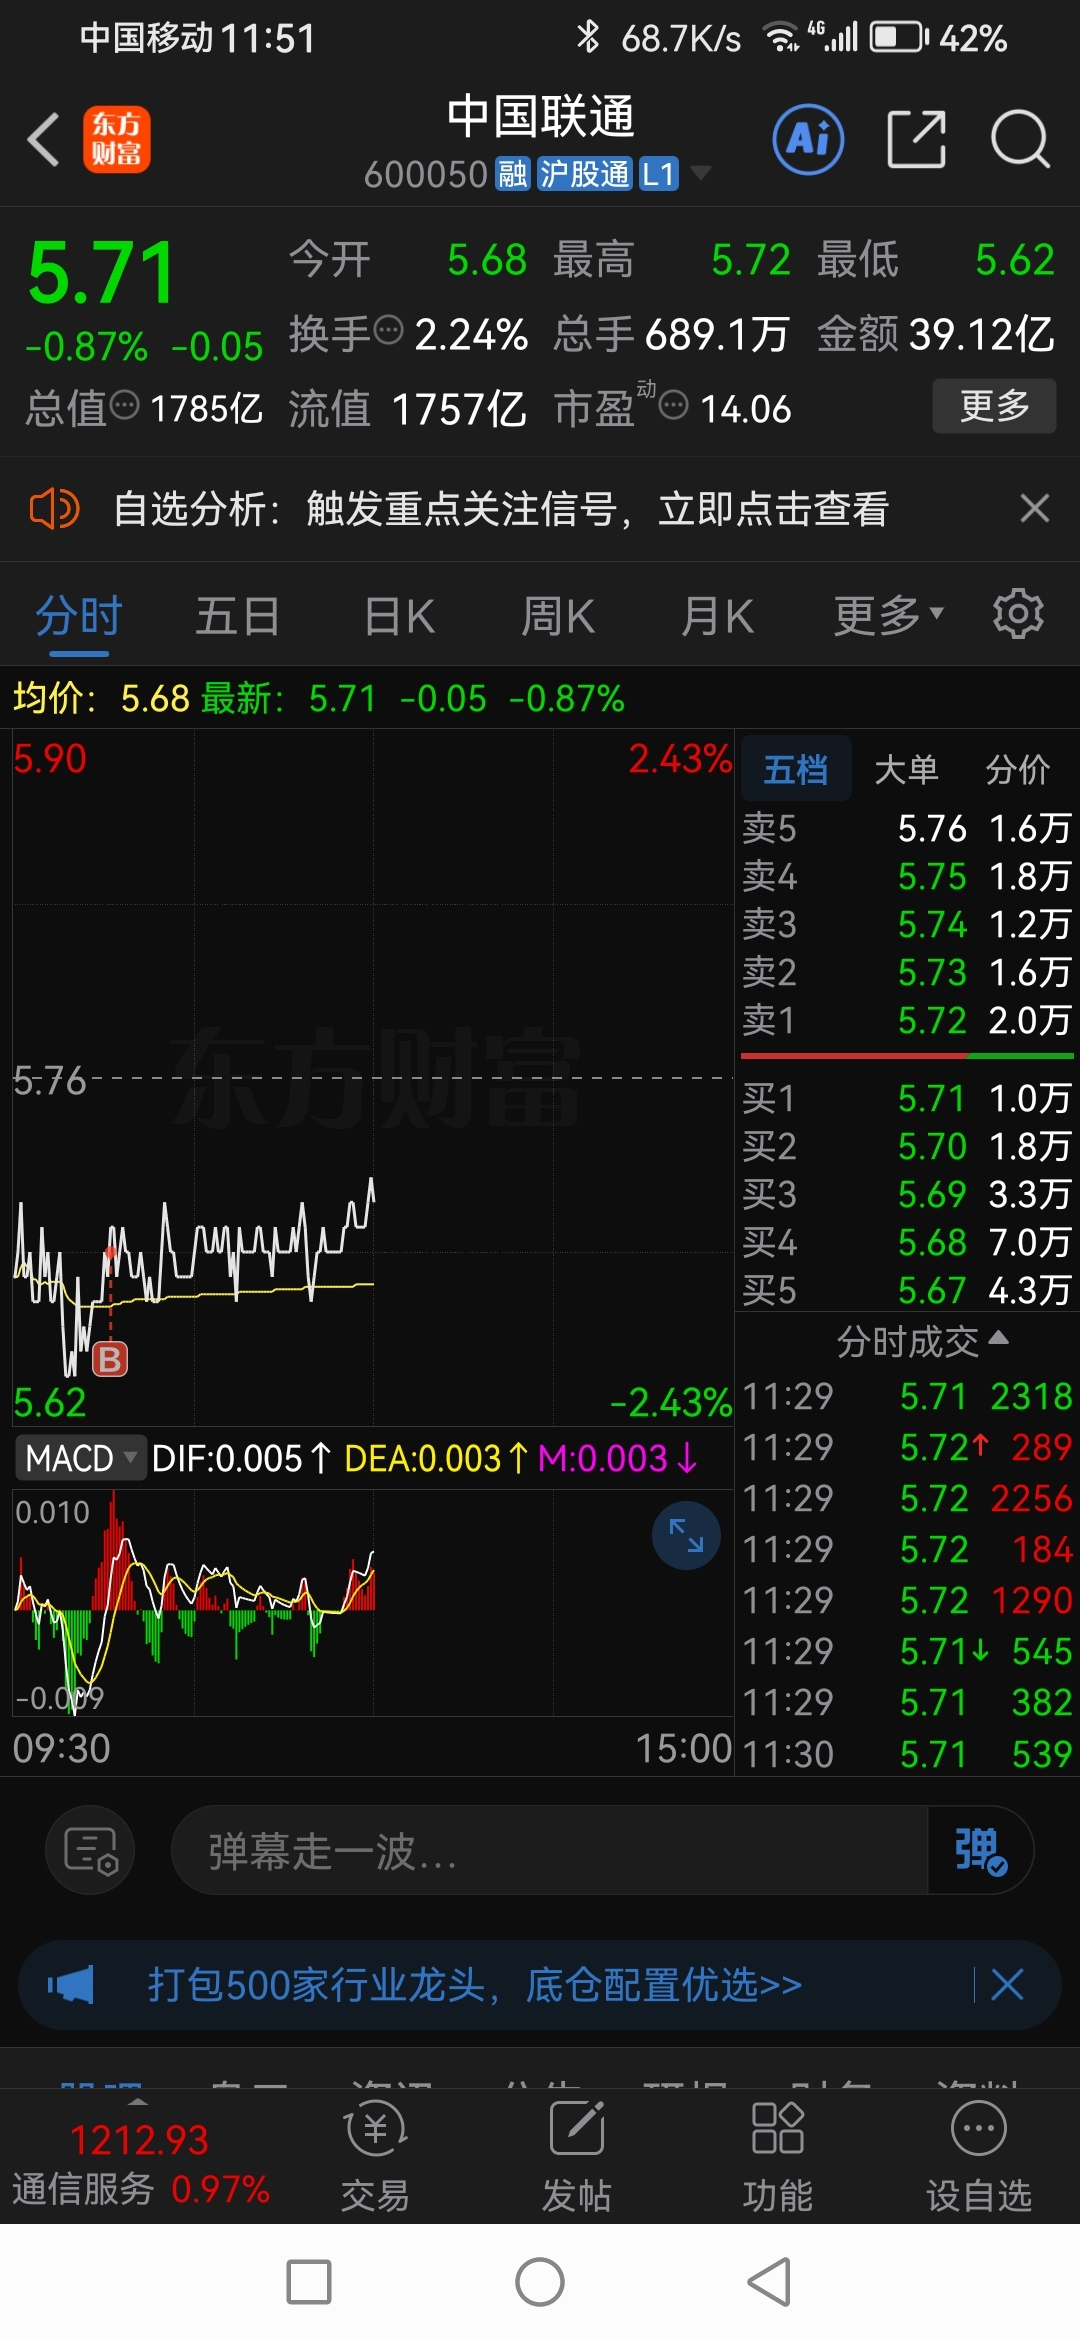This screenshot has width=1080, height=2340.
Task: Tap the 沪股通 badge
Action: coord(585,174)
